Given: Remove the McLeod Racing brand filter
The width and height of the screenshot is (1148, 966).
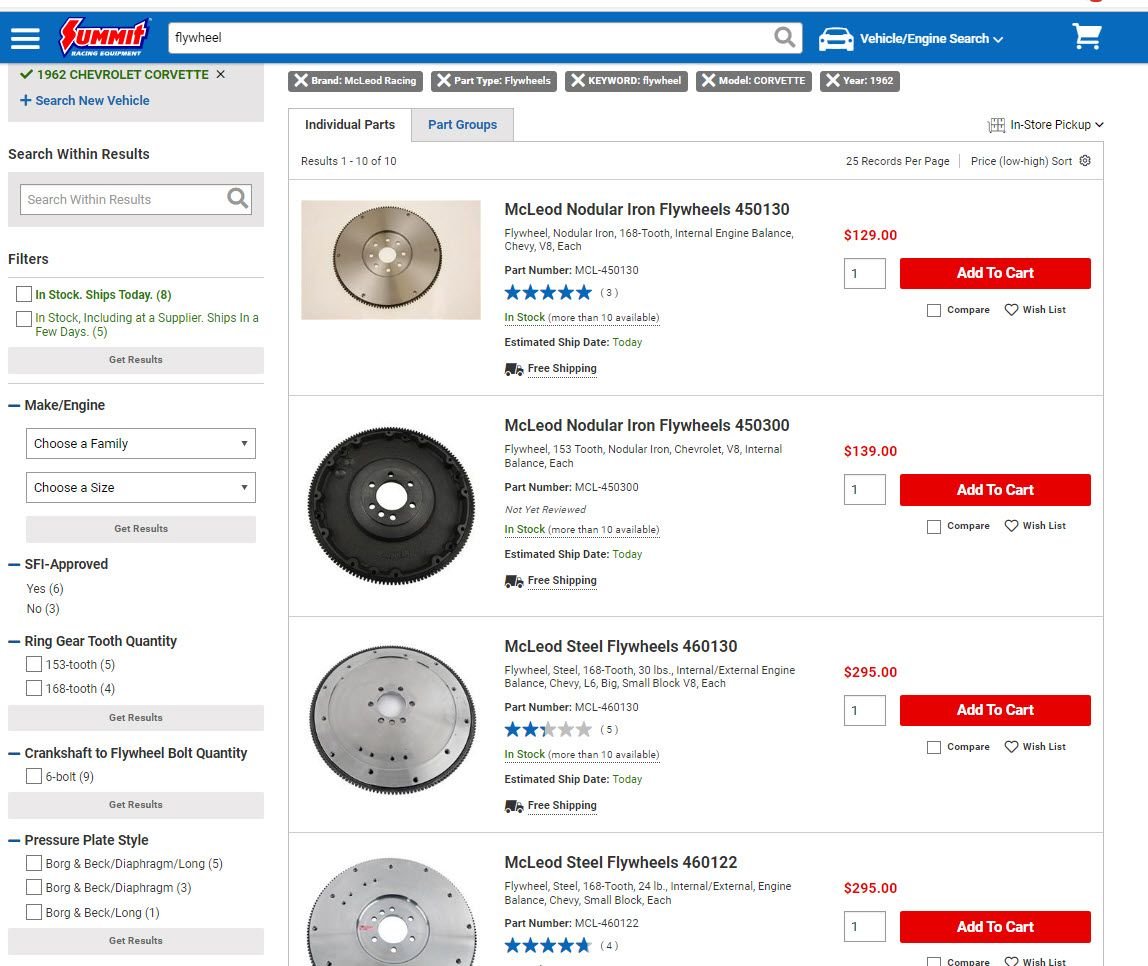Looking at the screenshot, I should [301, 81].
